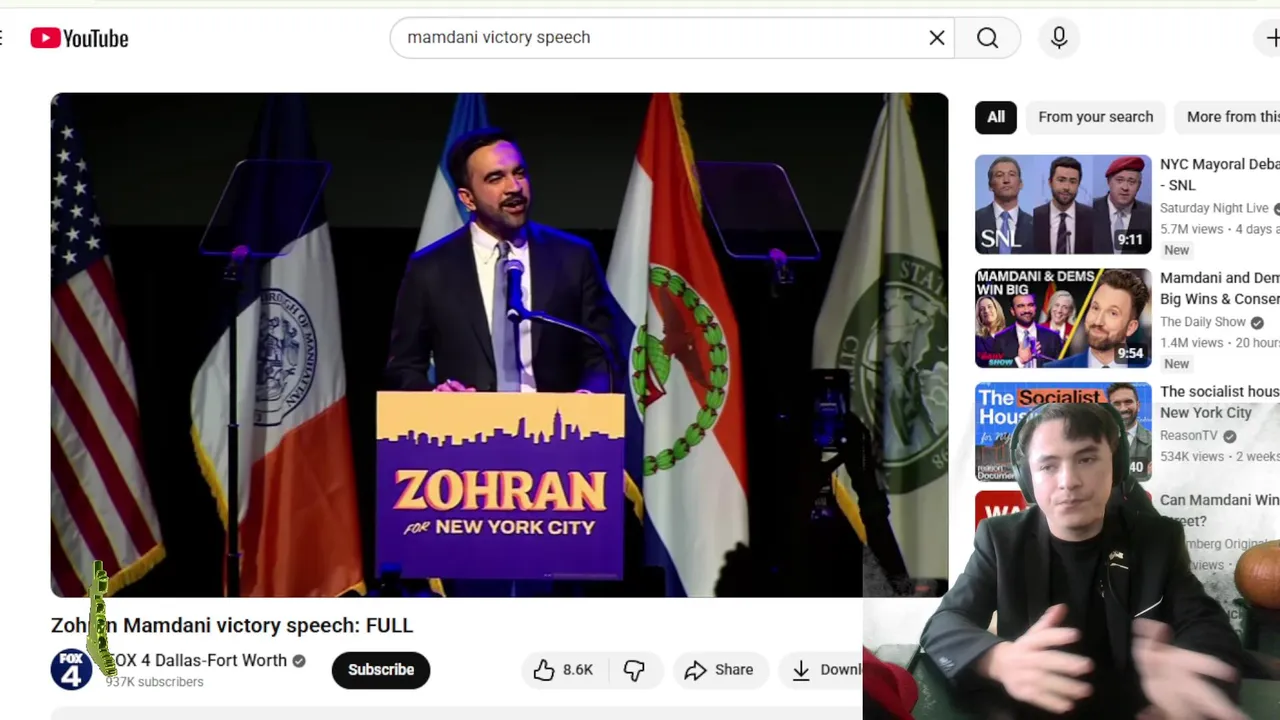1280x720 pixels.
Task: Click '937K subscribers' text
Action: (155, 682)
